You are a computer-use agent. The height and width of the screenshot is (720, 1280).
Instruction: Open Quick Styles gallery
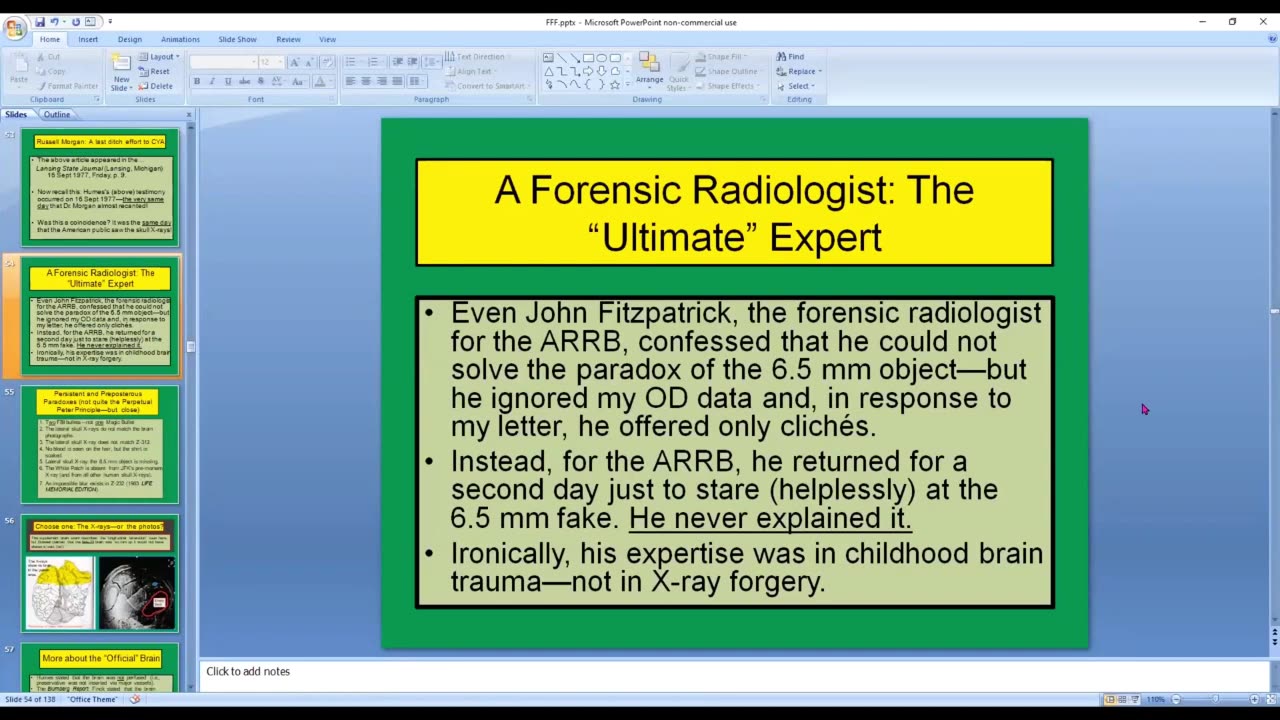click(x=678, y=70)
